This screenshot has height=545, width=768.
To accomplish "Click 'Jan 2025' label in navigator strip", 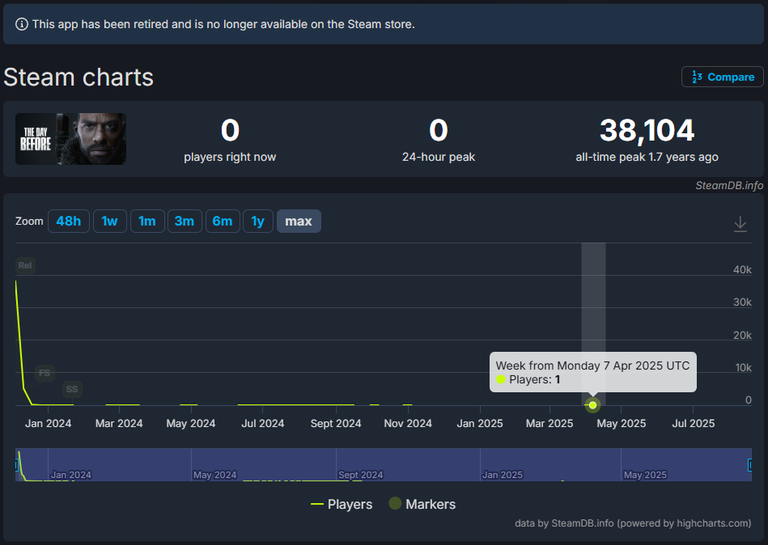I will (503, 474).
